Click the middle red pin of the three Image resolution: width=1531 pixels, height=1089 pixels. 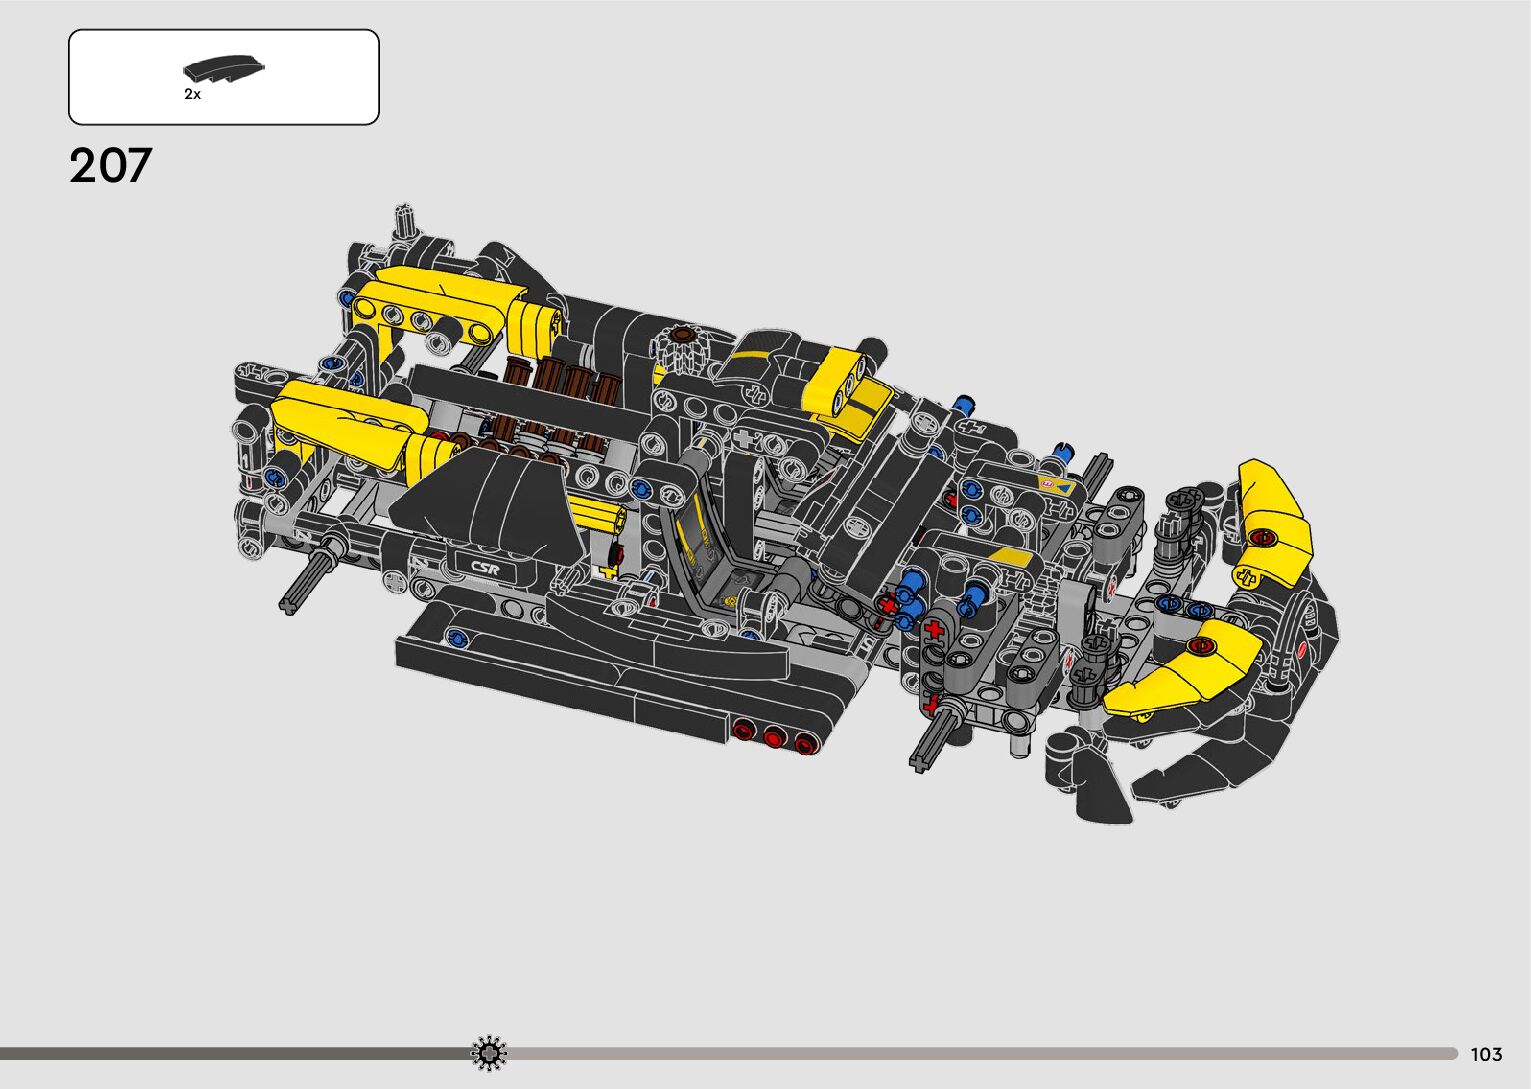pos(773,738)
